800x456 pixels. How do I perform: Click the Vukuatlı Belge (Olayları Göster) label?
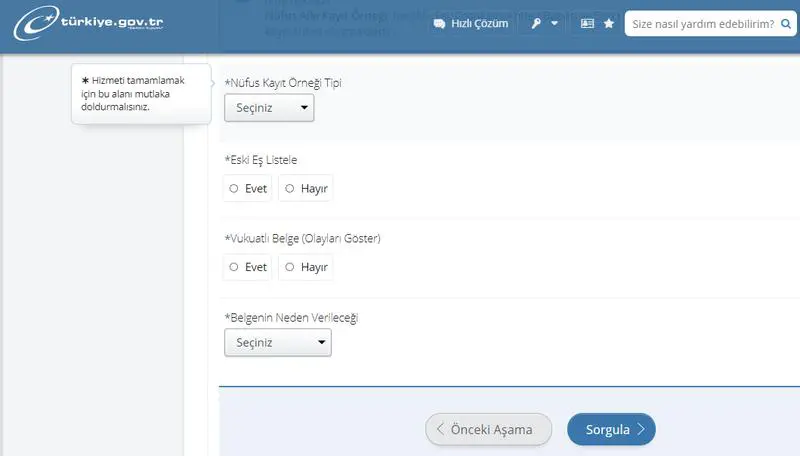[303, 238]
